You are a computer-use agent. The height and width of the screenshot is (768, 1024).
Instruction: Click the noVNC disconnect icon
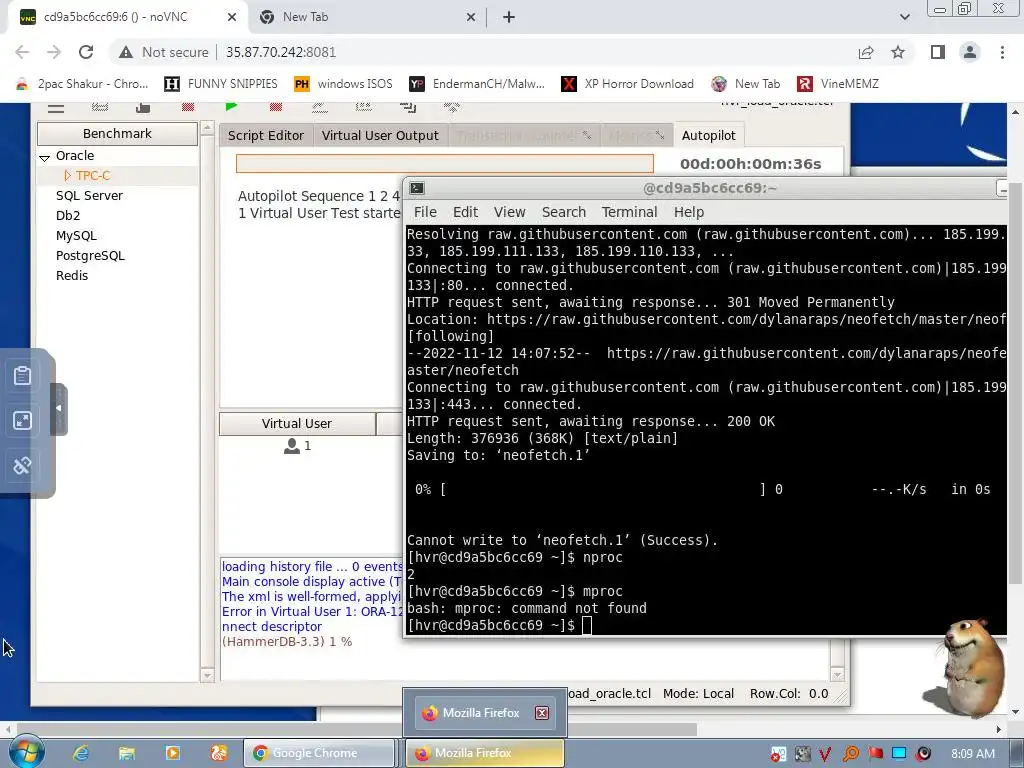[22, 466]
